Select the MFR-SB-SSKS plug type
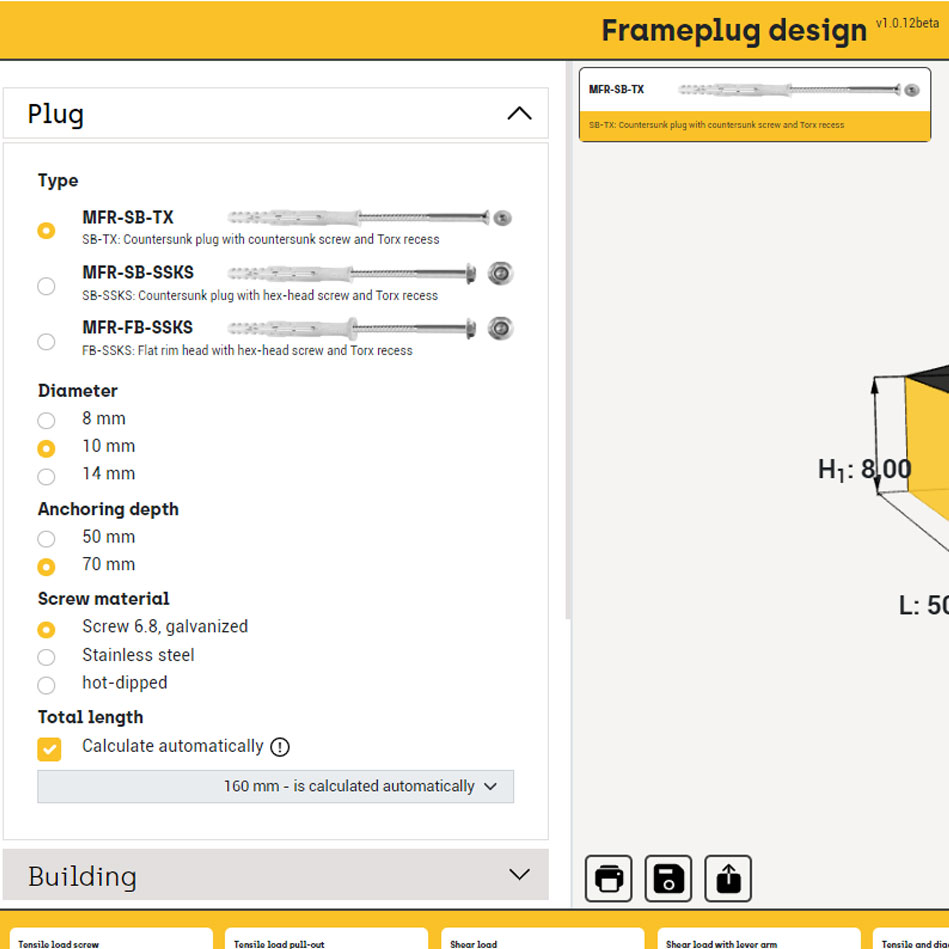 46,286
